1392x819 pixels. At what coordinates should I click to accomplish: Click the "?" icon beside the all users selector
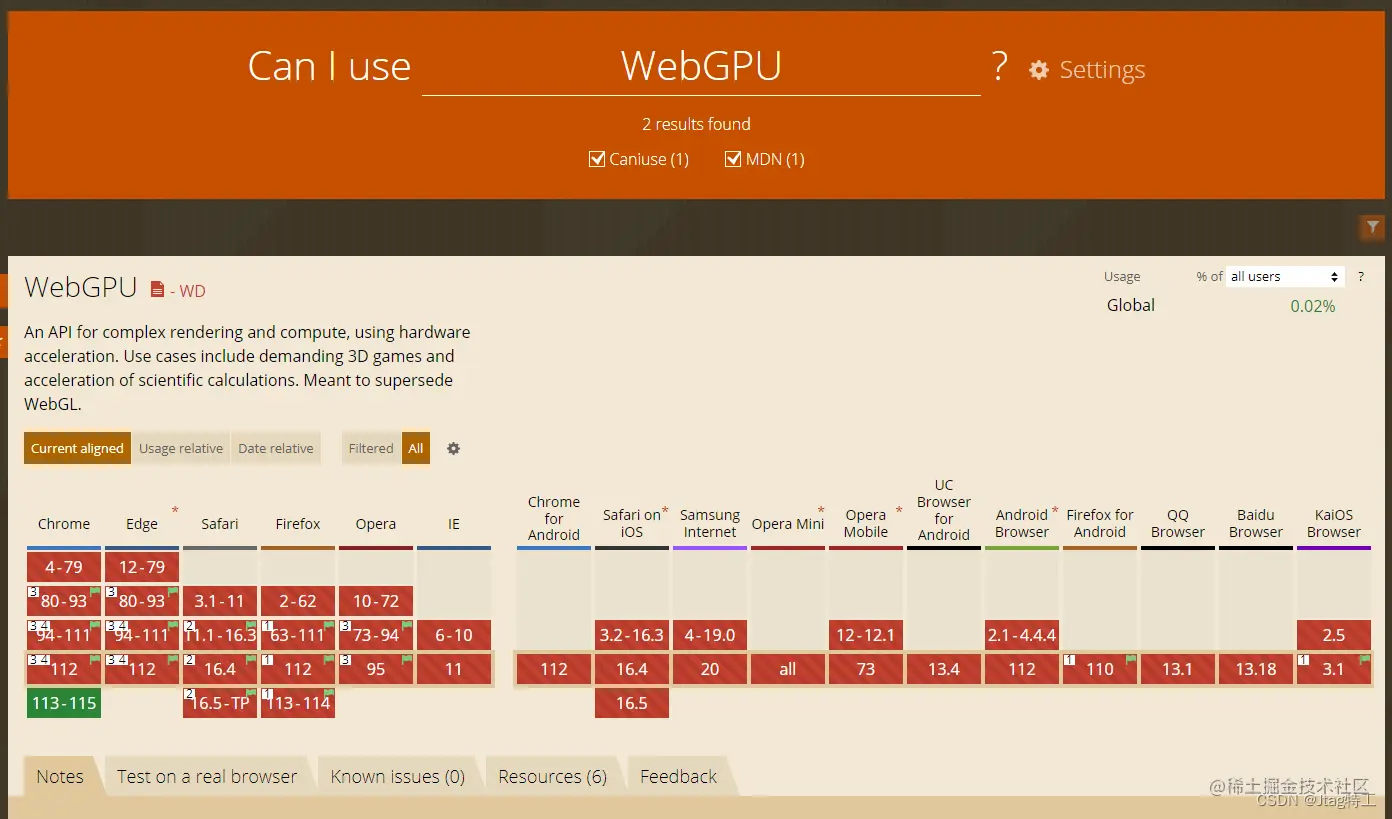tap(1361, 277)
